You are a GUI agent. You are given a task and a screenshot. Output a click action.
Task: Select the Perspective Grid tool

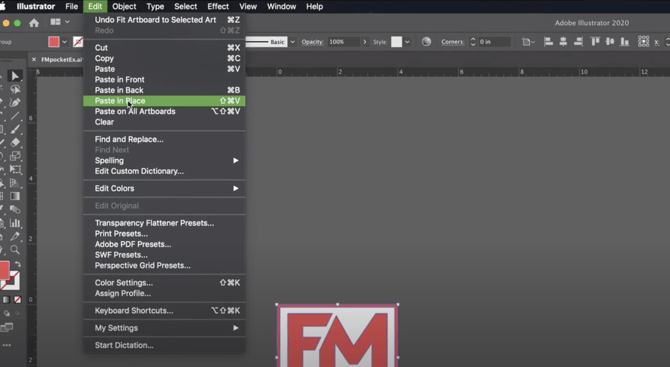[x=15, y=183]
